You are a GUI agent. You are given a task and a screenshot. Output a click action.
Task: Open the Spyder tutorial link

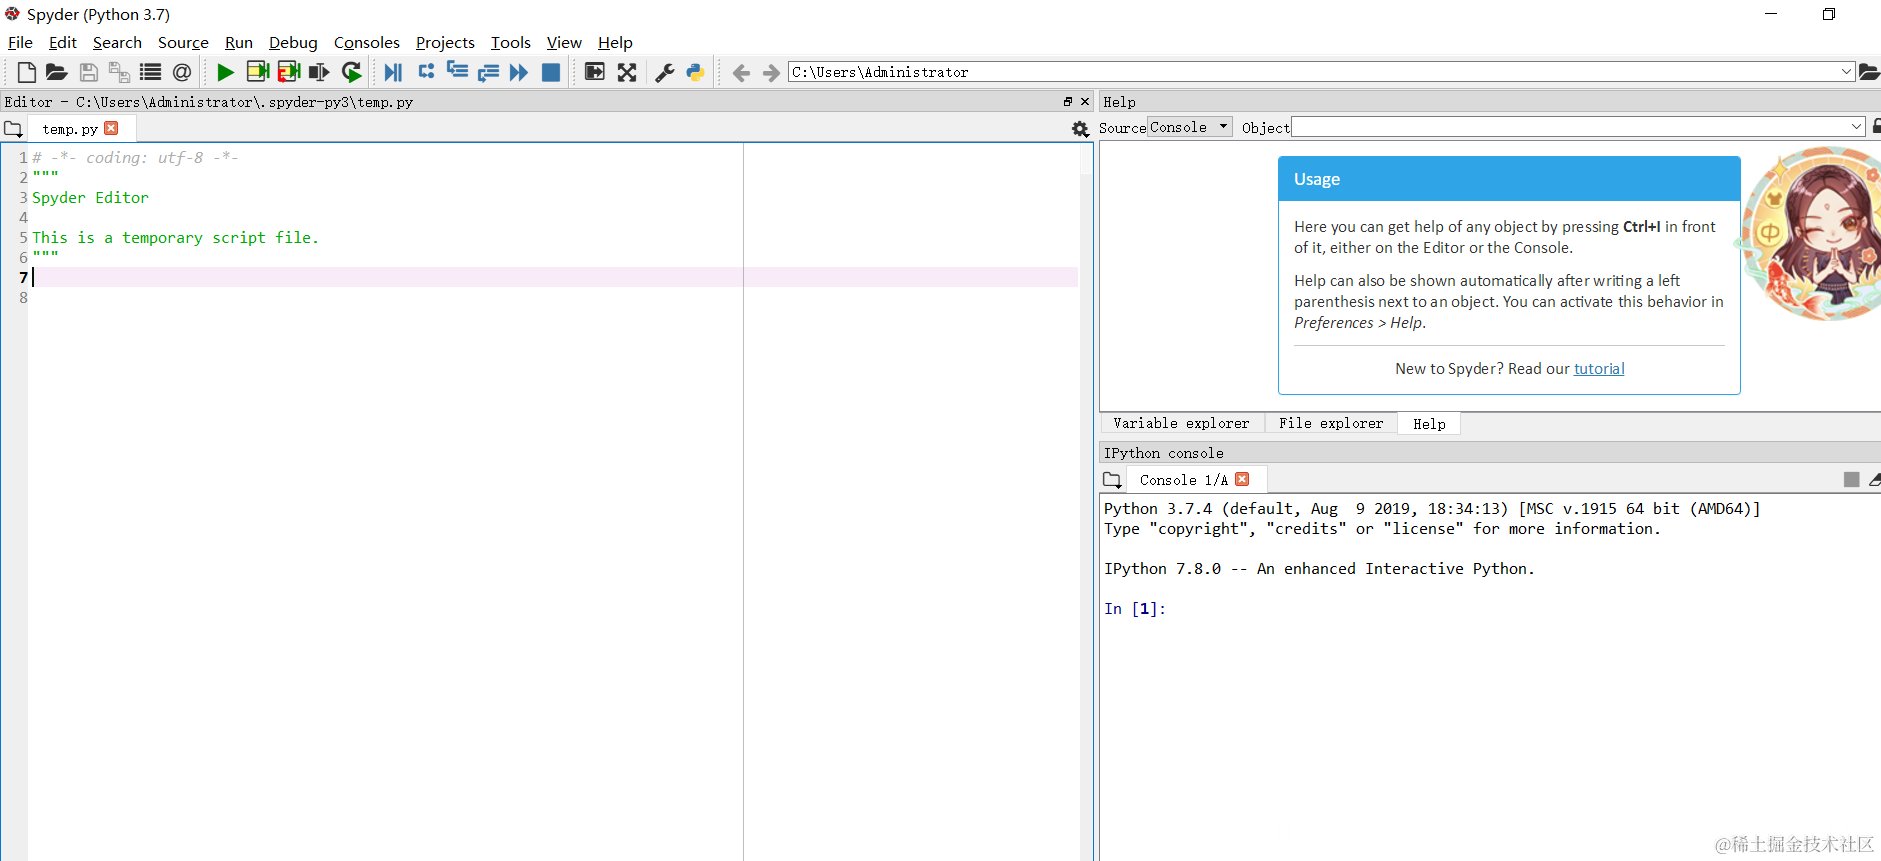coord(1599,369)
